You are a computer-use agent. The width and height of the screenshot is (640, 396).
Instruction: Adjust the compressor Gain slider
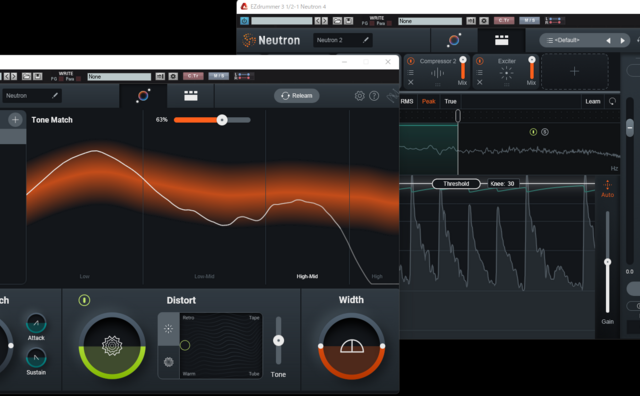tap(607, 262)
